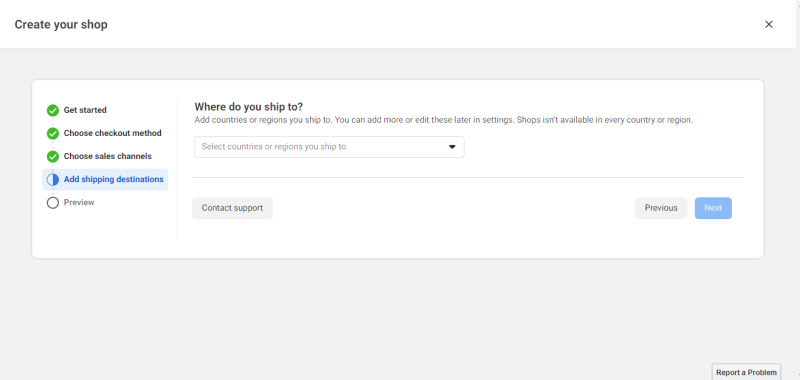
Task: Click the Report a Problem button
Action: tap(746, 372)
